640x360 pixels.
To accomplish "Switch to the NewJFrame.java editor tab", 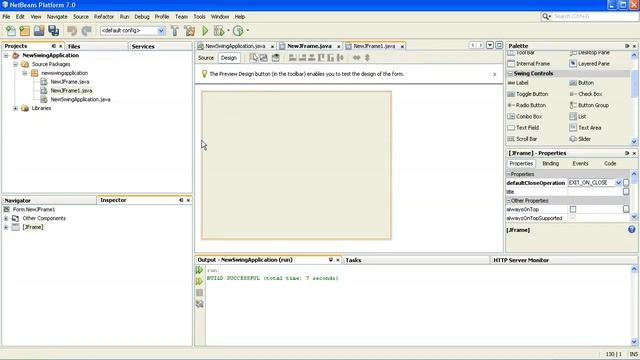I will [x=309, y=46].
